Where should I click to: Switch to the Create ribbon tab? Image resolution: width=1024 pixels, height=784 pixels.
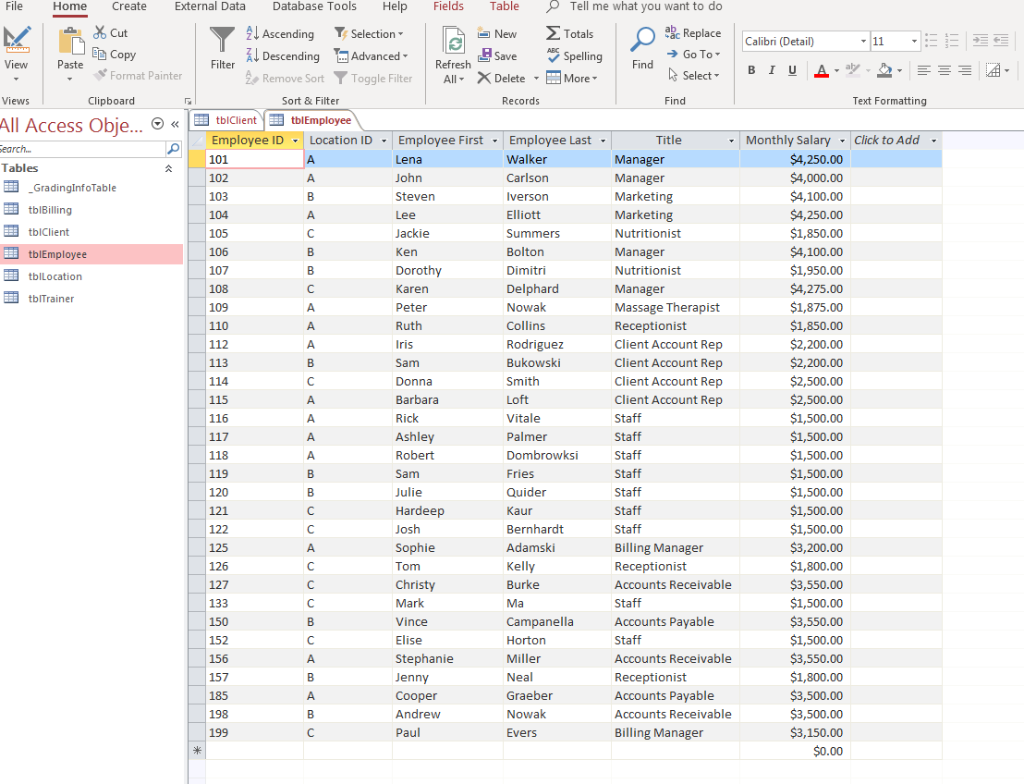pyautogui.click(x=129, y=7)
